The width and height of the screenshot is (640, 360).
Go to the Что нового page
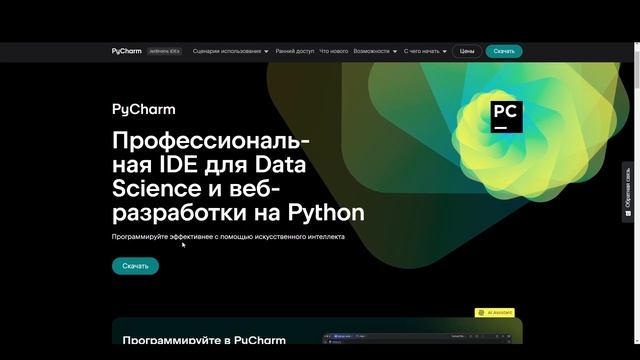(x=333, y=51)
